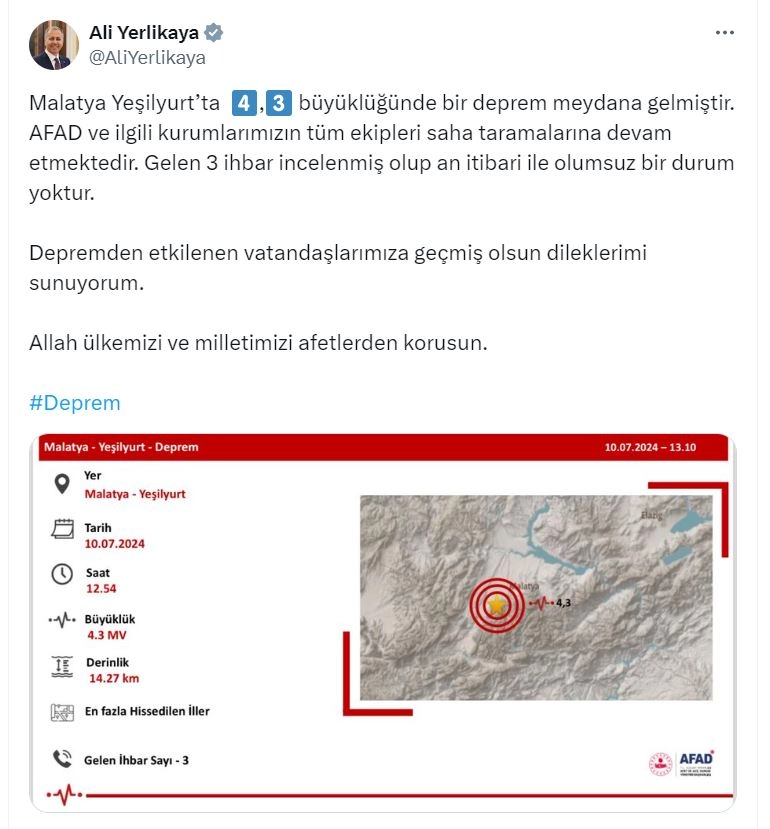Open the #Deprem hashtag
The height and width of the screenshot is (829, 770).
tap(75, 403)
